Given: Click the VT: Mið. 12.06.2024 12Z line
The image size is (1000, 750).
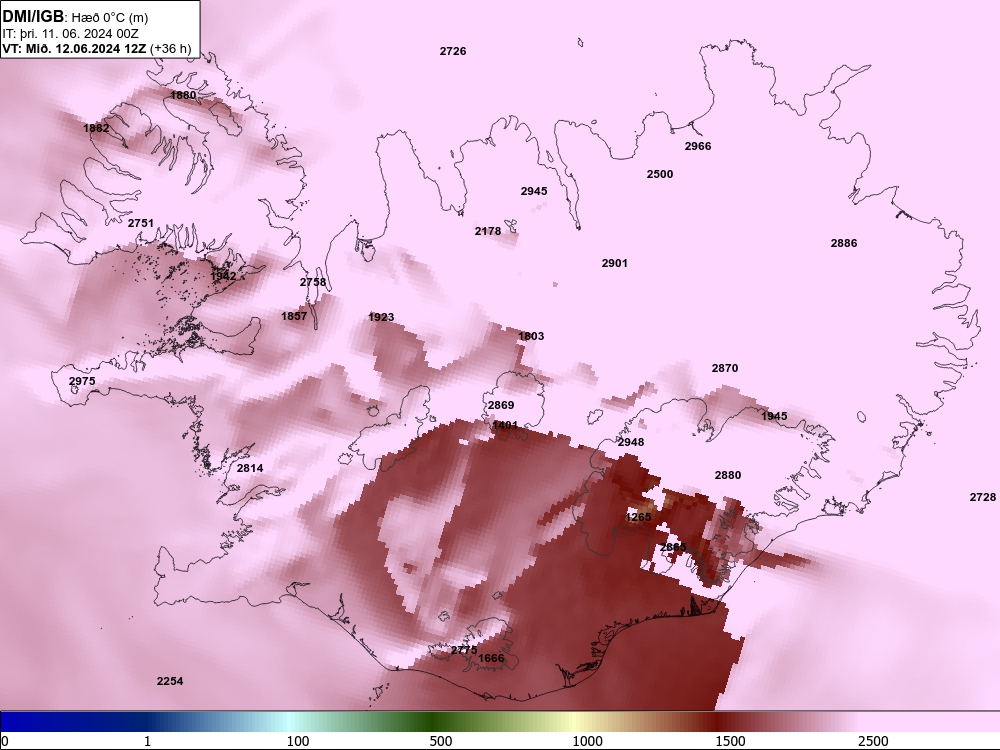Looking at the screenshot, I should click(x=96, y=48).
